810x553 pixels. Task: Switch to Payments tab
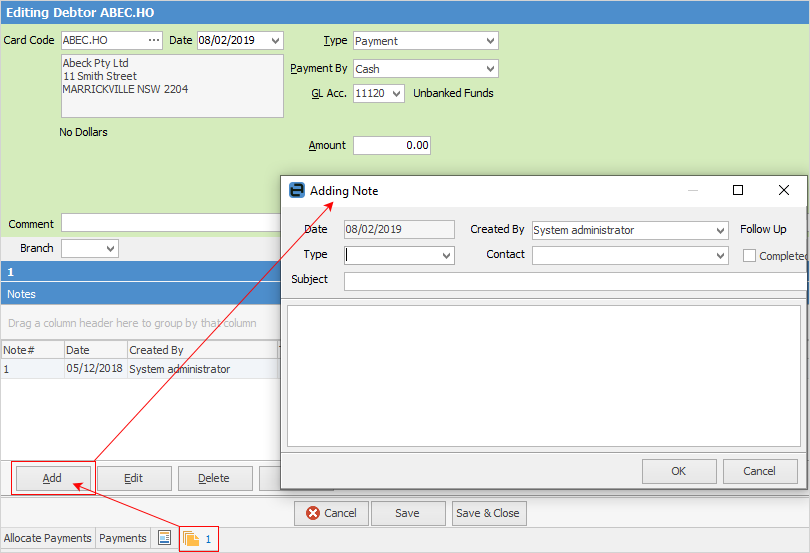(123, 538)
